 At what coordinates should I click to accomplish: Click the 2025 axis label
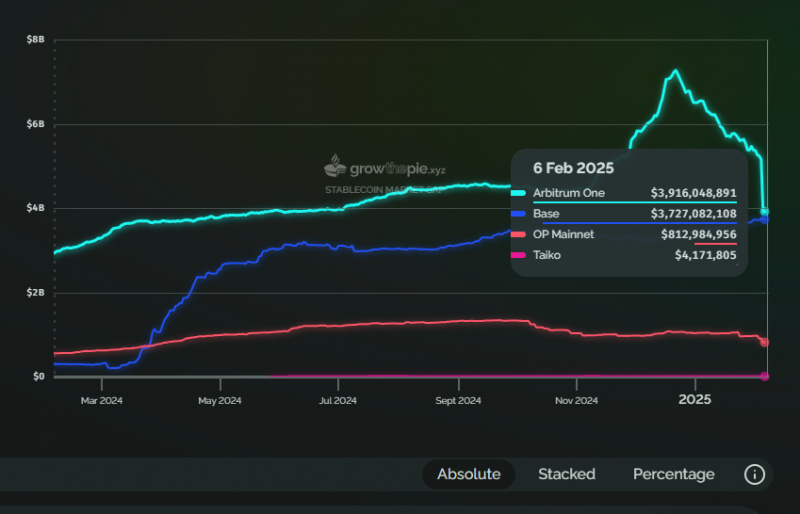694,400
